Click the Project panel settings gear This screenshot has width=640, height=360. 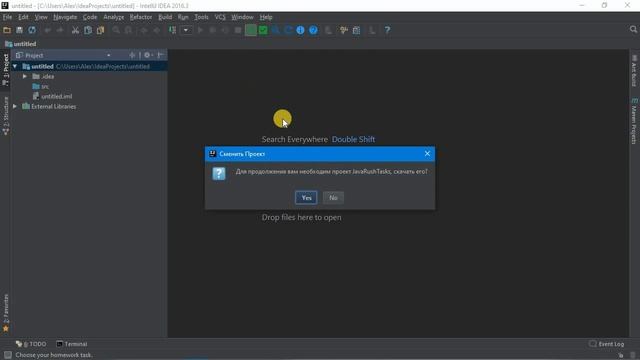[147, 55]
